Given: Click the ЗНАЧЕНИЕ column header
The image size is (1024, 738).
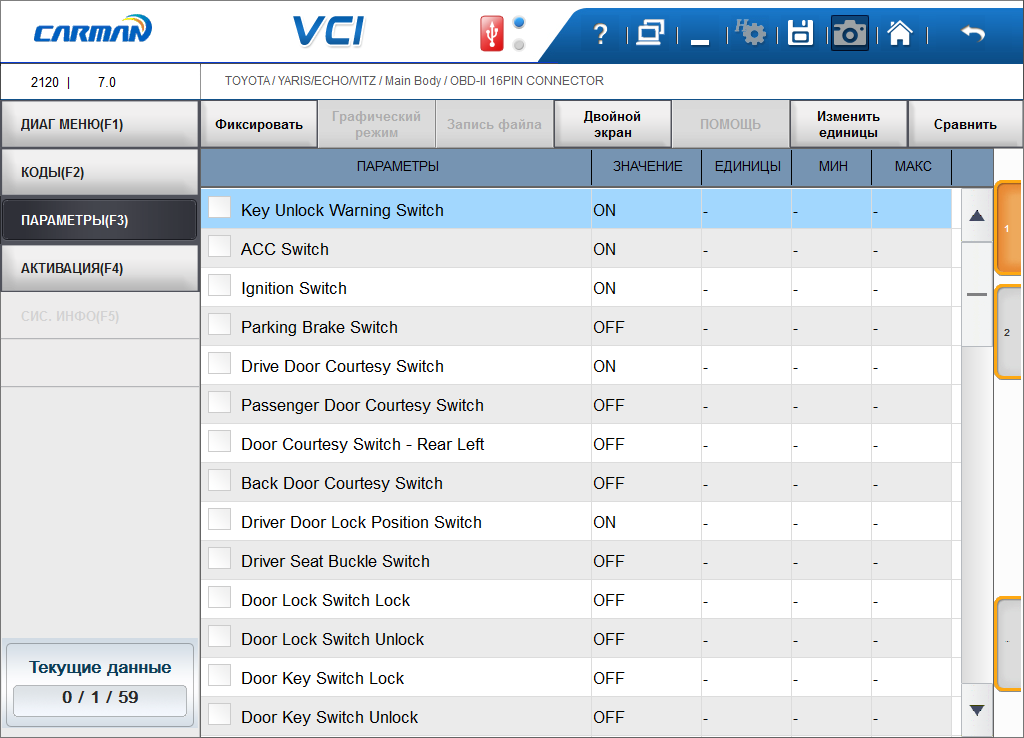Looking at the screenshot, I should (x=647, y=167).
